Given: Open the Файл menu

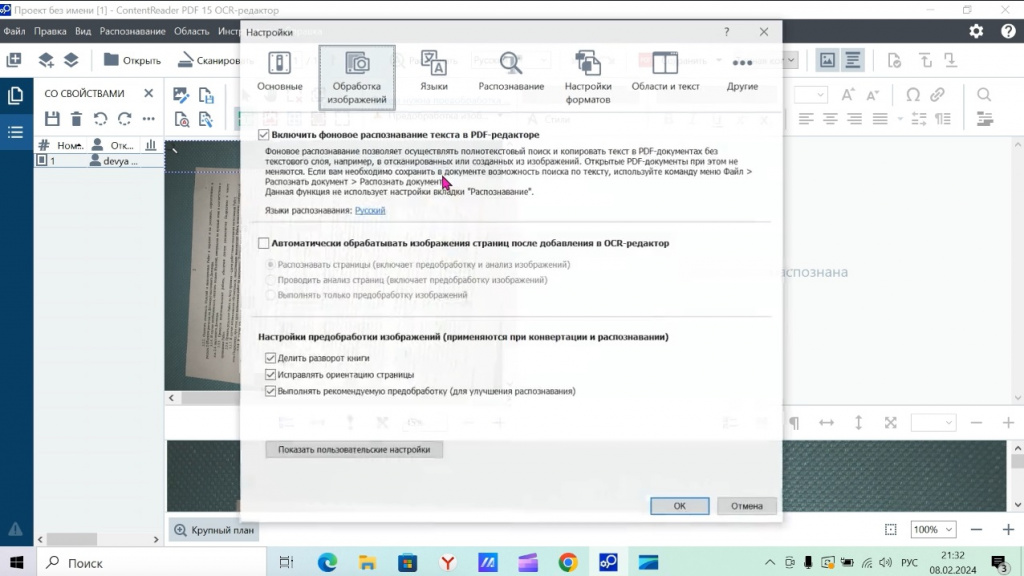Looking at the screenshot, I should [x=14, y=31].
